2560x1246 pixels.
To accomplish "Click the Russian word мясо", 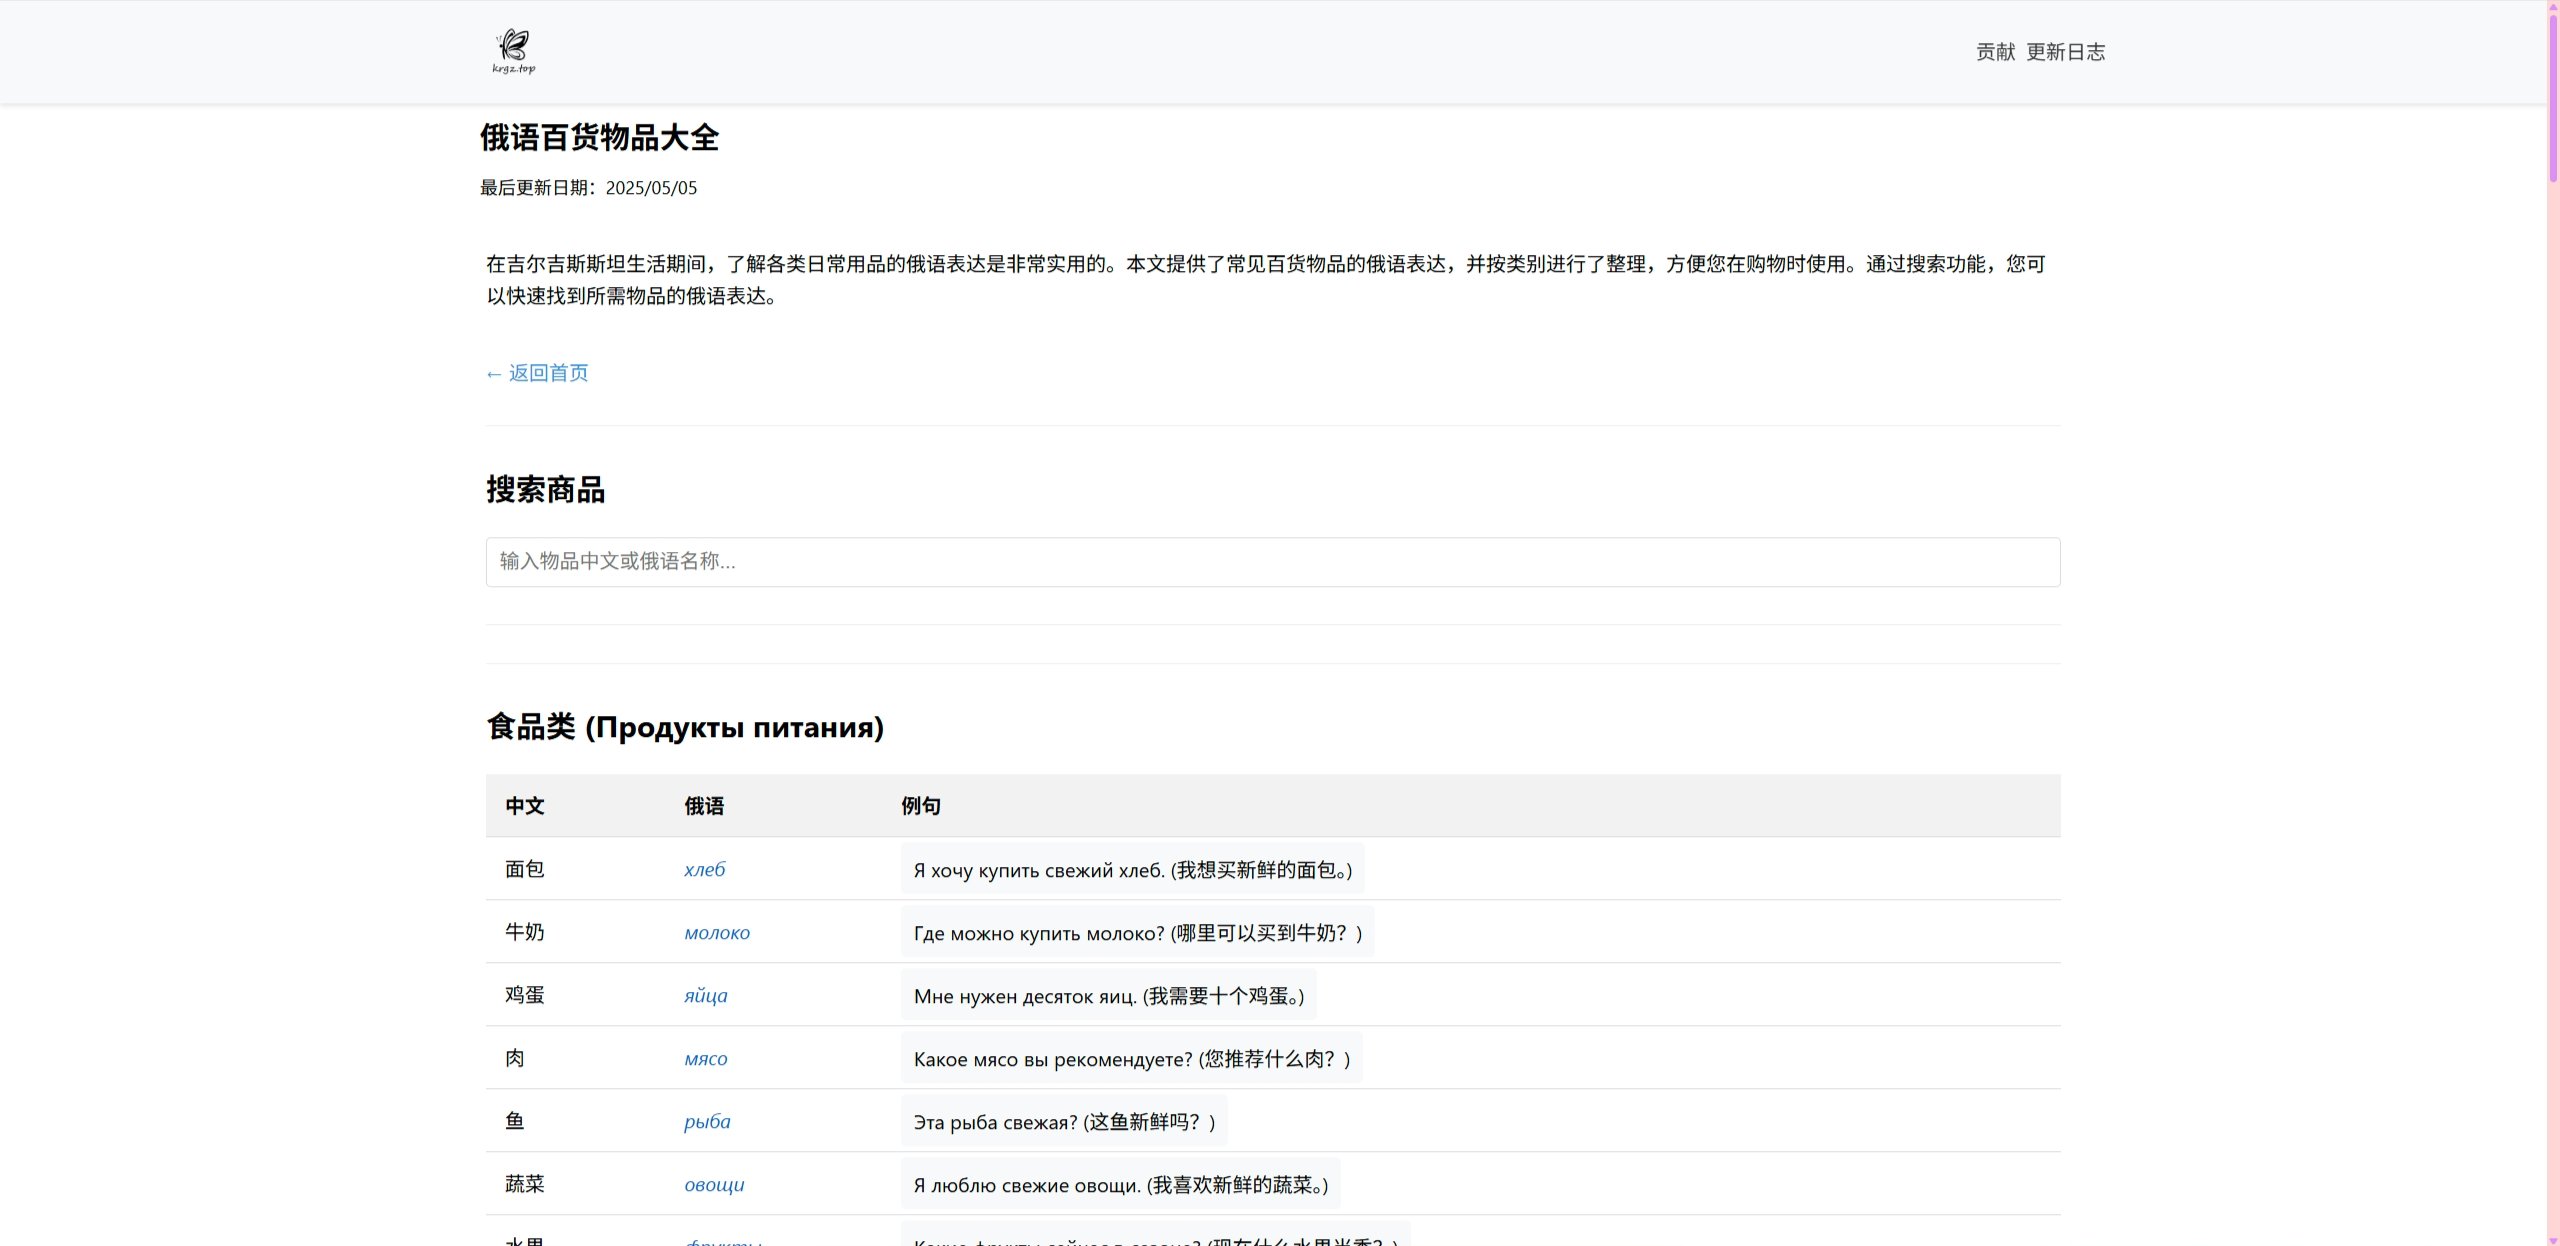I will [705, 1059].
